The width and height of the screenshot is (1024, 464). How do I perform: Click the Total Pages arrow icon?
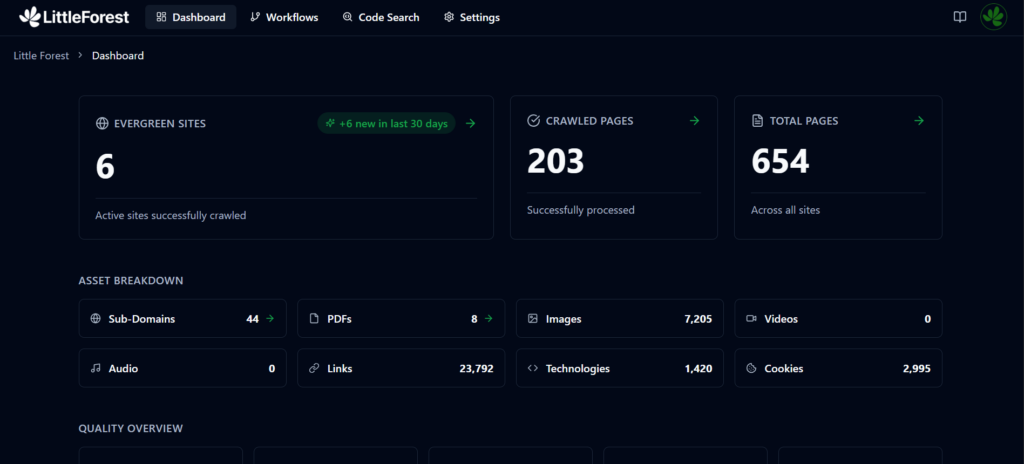click(919, 121)
